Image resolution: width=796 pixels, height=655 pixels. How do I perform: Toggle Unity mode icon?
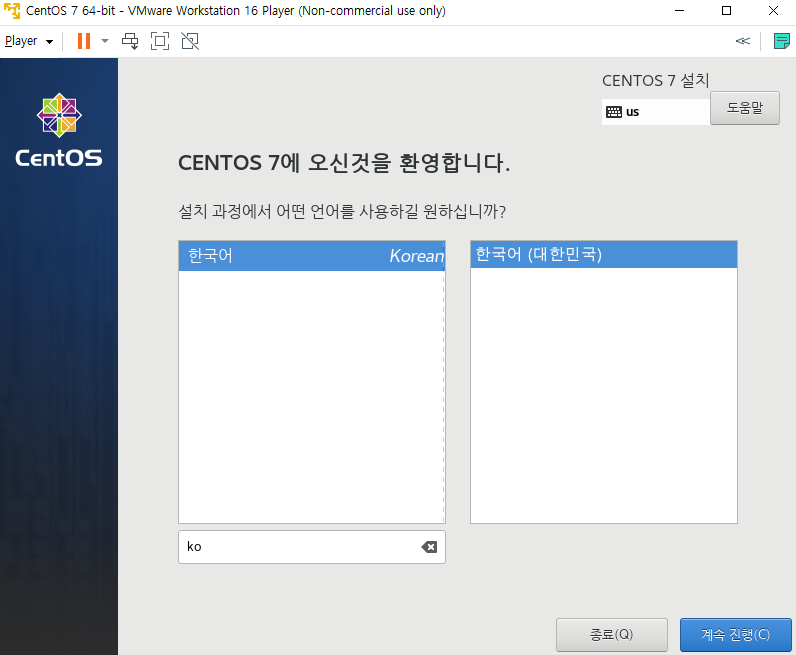click(190, 41)
